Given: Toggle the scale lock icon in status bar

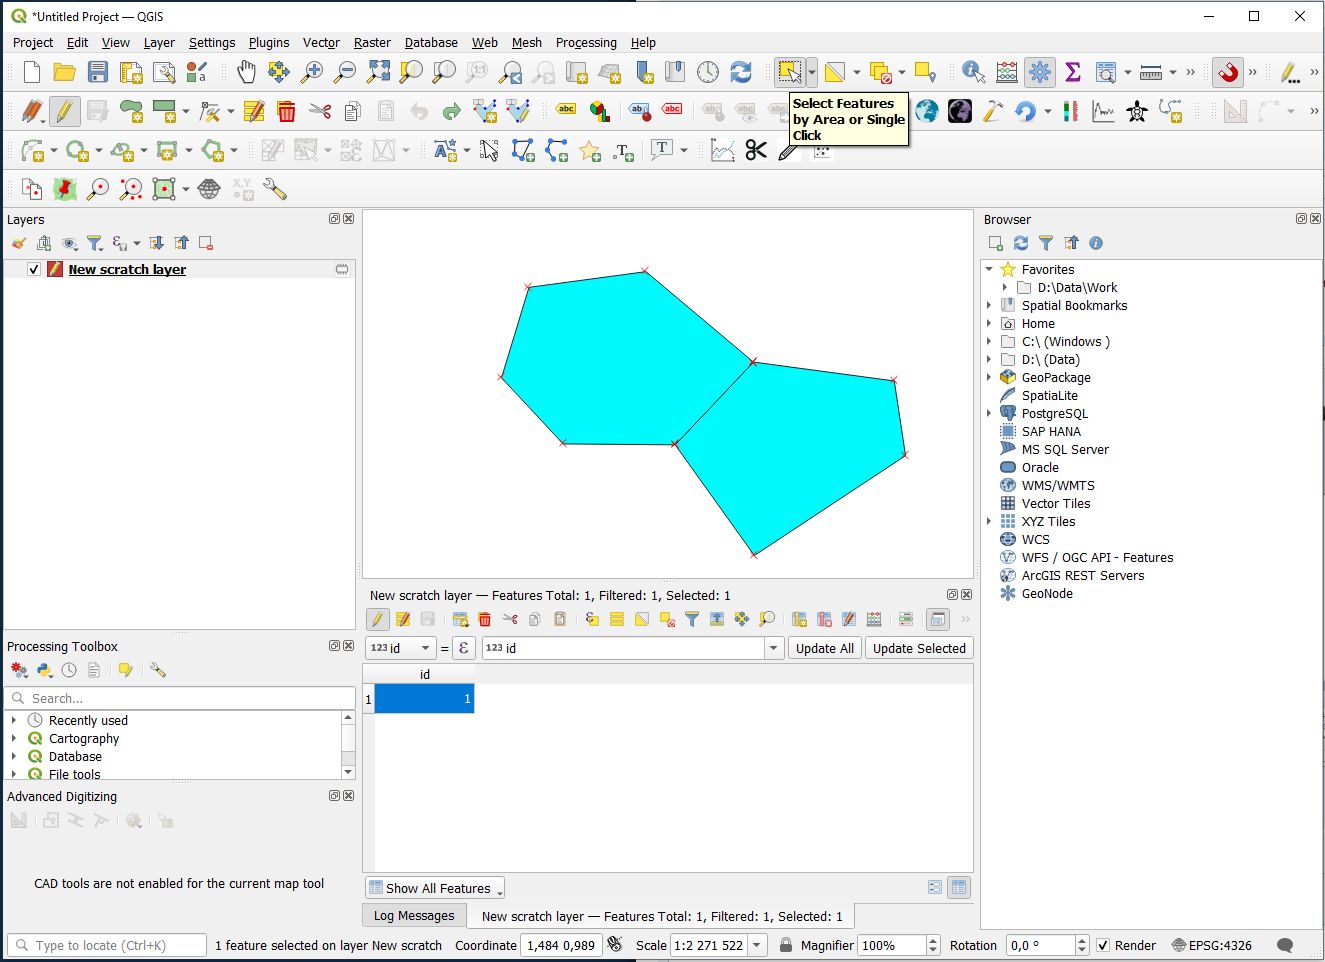Looking at the screenshot, I should pos(786,945).
